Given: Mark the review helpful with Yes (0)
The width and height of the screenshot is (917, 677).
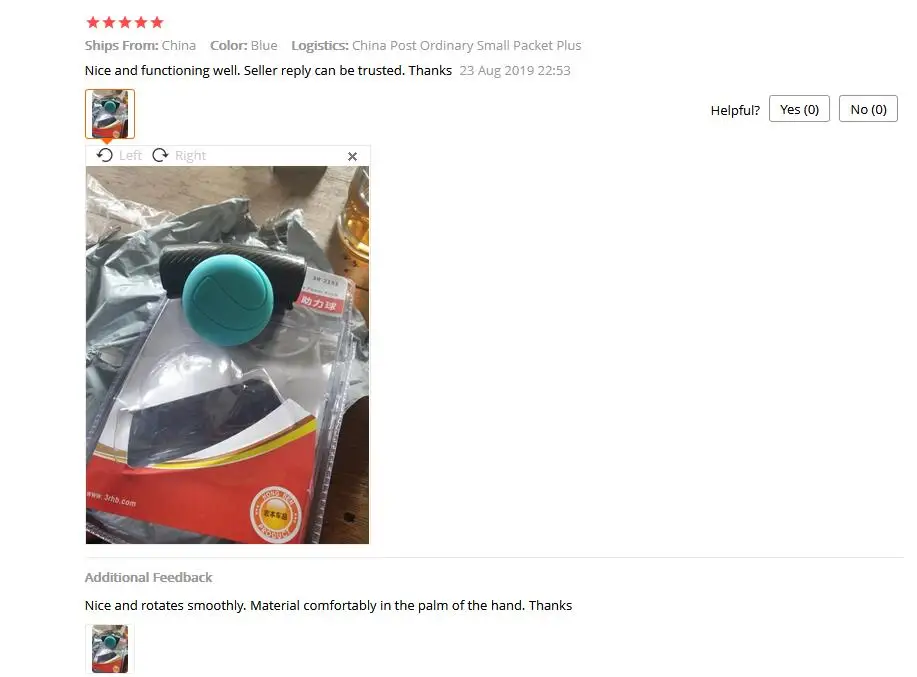Looking at the screenshot, I should (799, 109).
